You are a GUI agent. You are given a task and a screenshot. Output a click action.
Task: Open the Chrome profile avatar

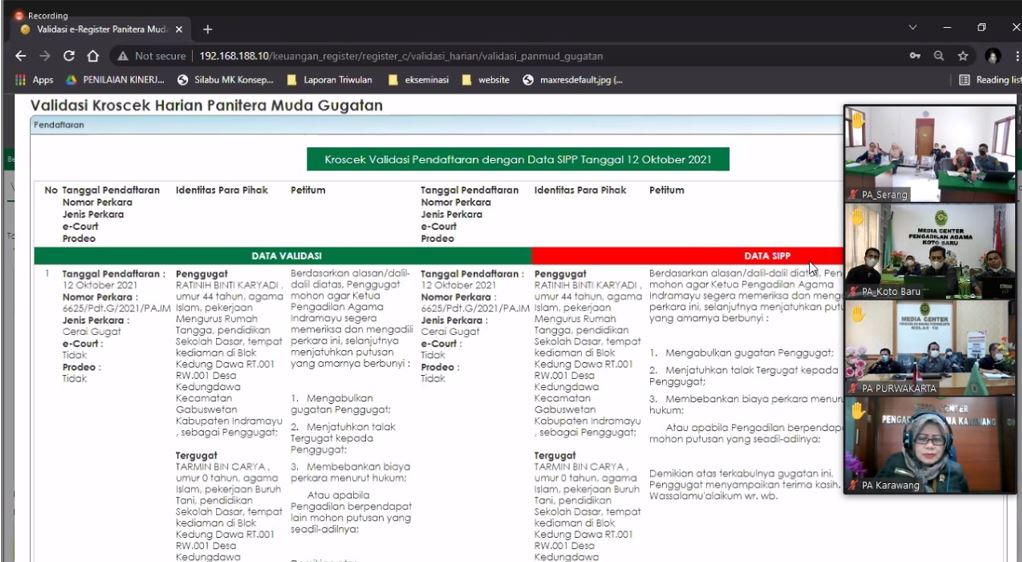click(x=993, y=56)
